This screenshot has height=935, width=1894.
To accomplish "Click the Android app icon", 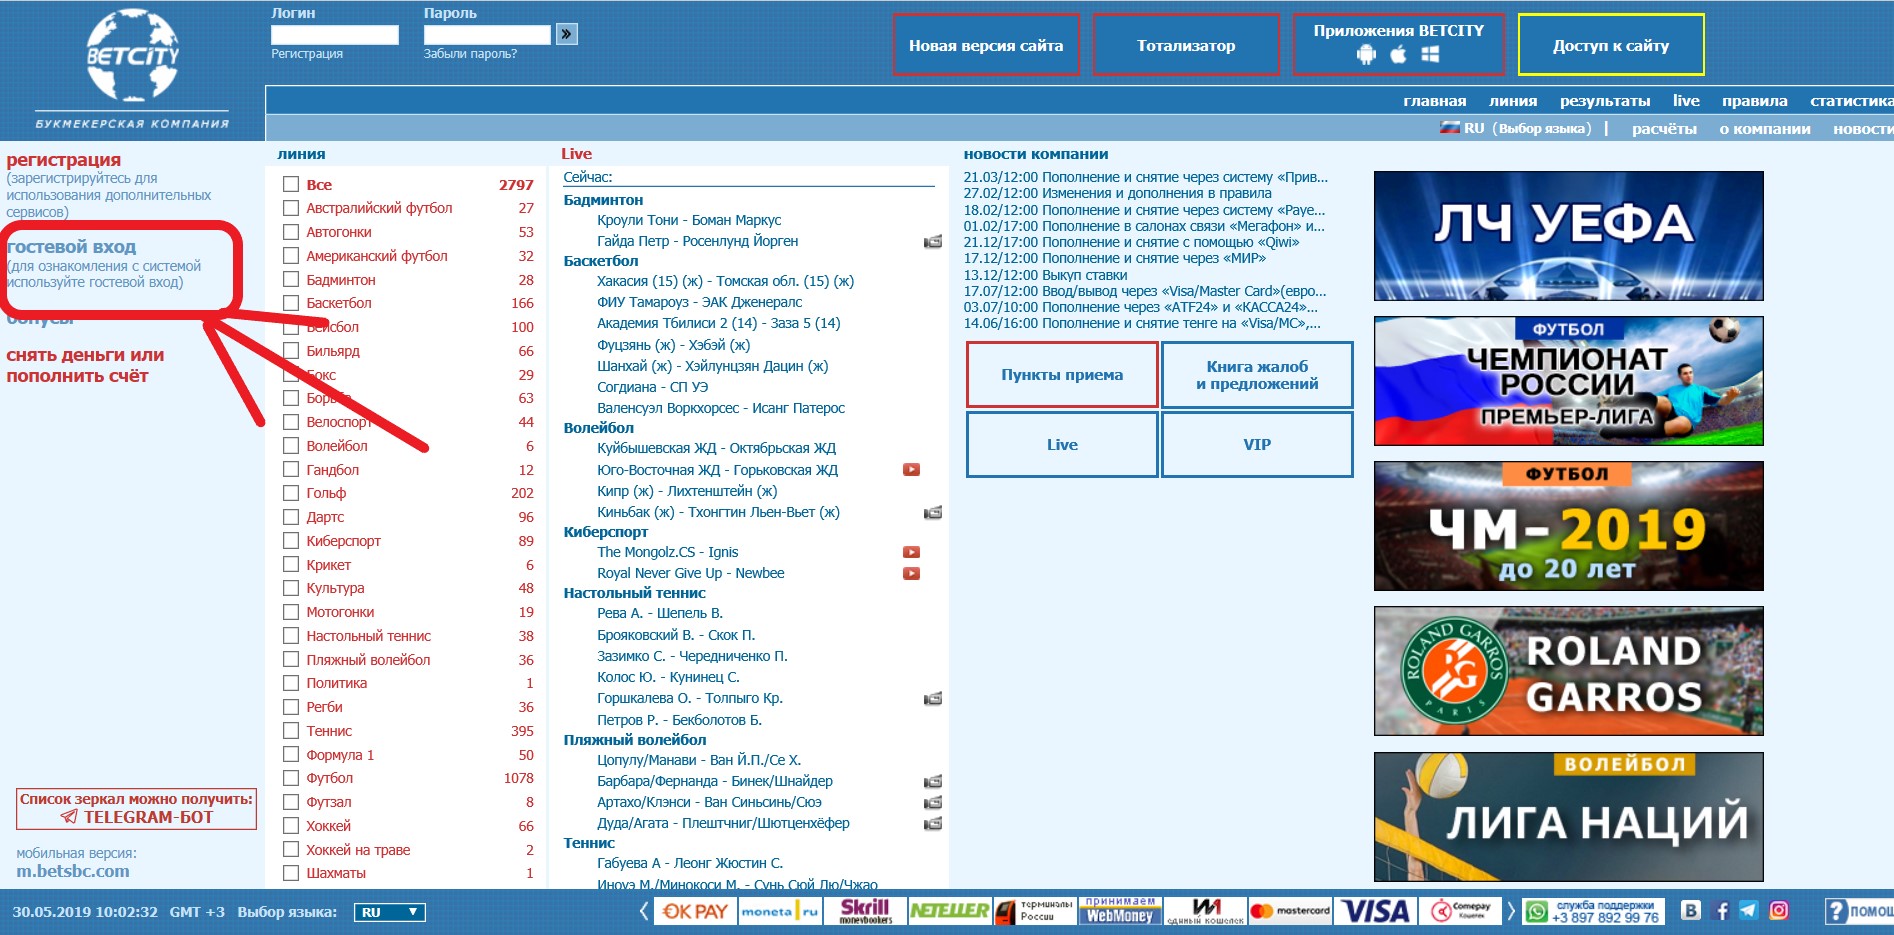I will pos(1366,55).
